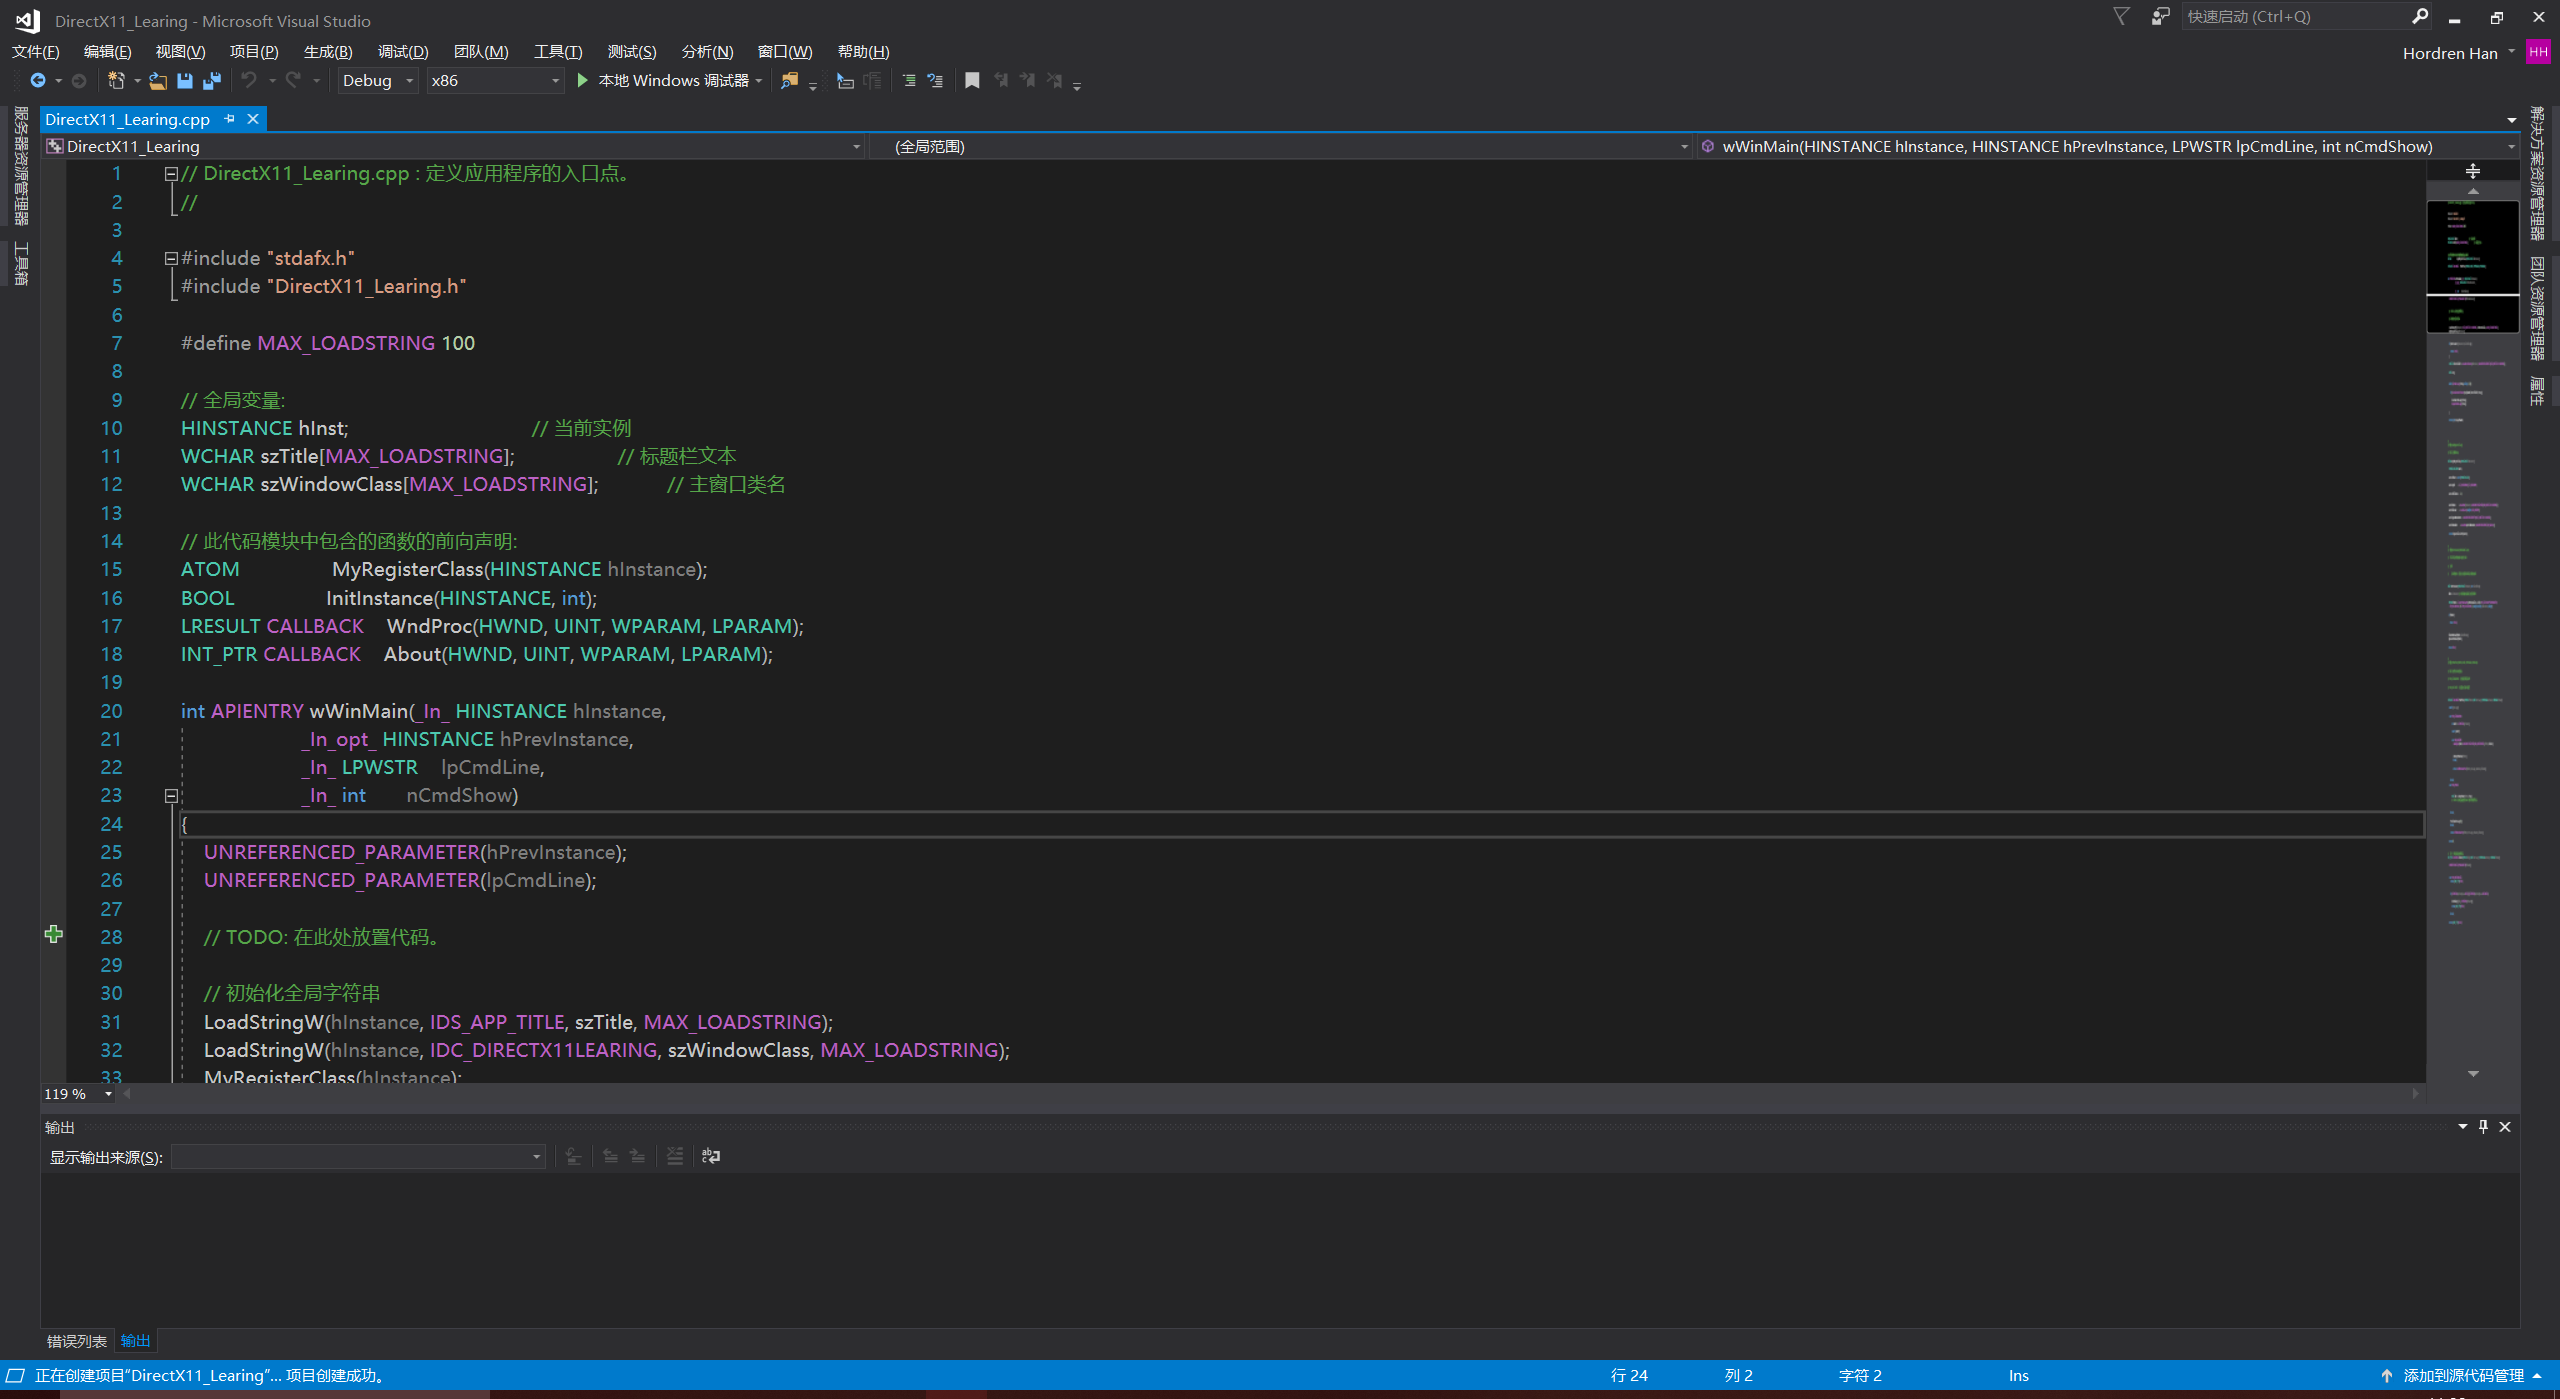The image size is (2560, 1399).
Task: Click the Navigate Backward arrow icon
Action: (38, 81)
